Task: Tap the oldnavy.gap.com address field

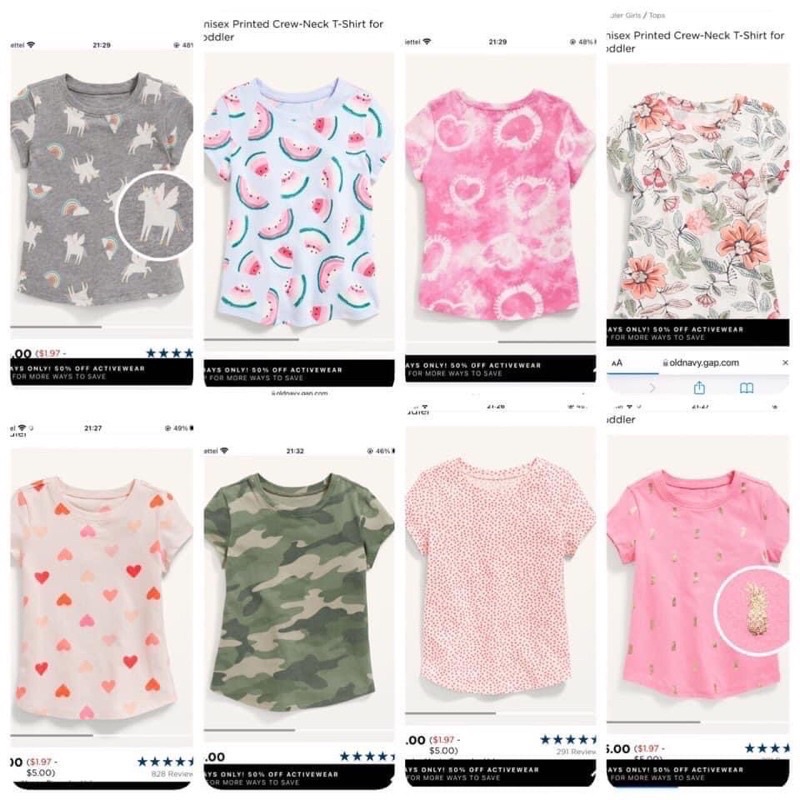Action: click(701, 363)
